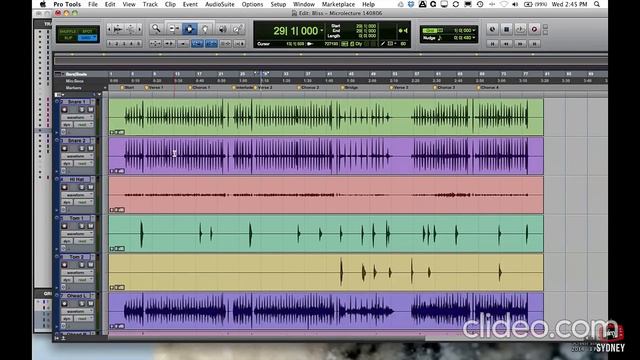Open the Marketplace menu
Viewport: 640px width, 360px height.
tap(338, 4)
